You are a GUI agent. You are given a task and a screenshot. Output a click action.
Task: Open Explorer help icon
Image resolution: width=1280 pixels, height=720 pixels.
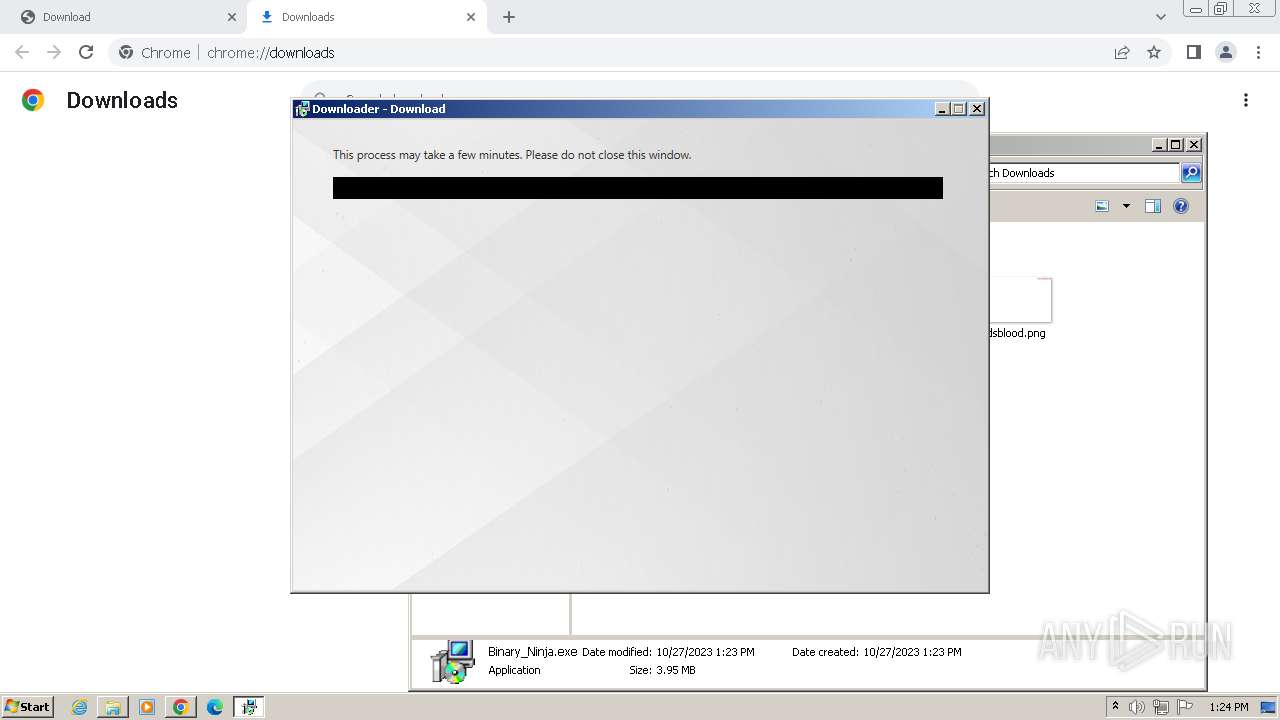click(1181, 206)
